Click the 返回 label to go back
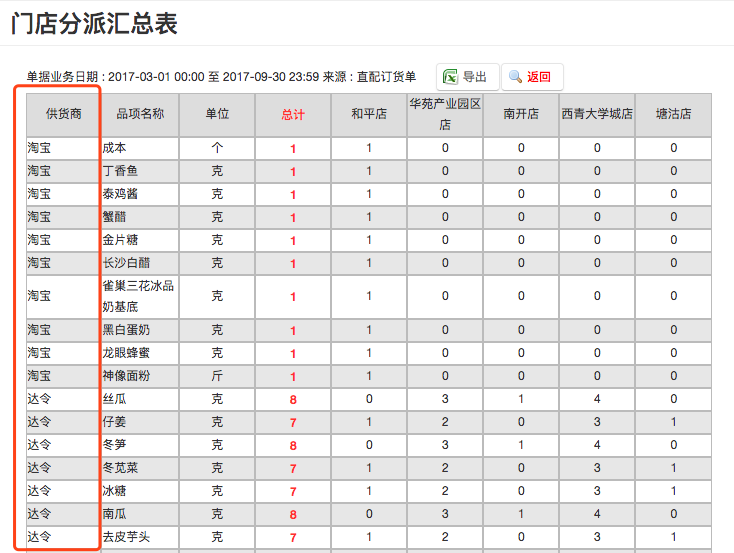 coord(539,77)
